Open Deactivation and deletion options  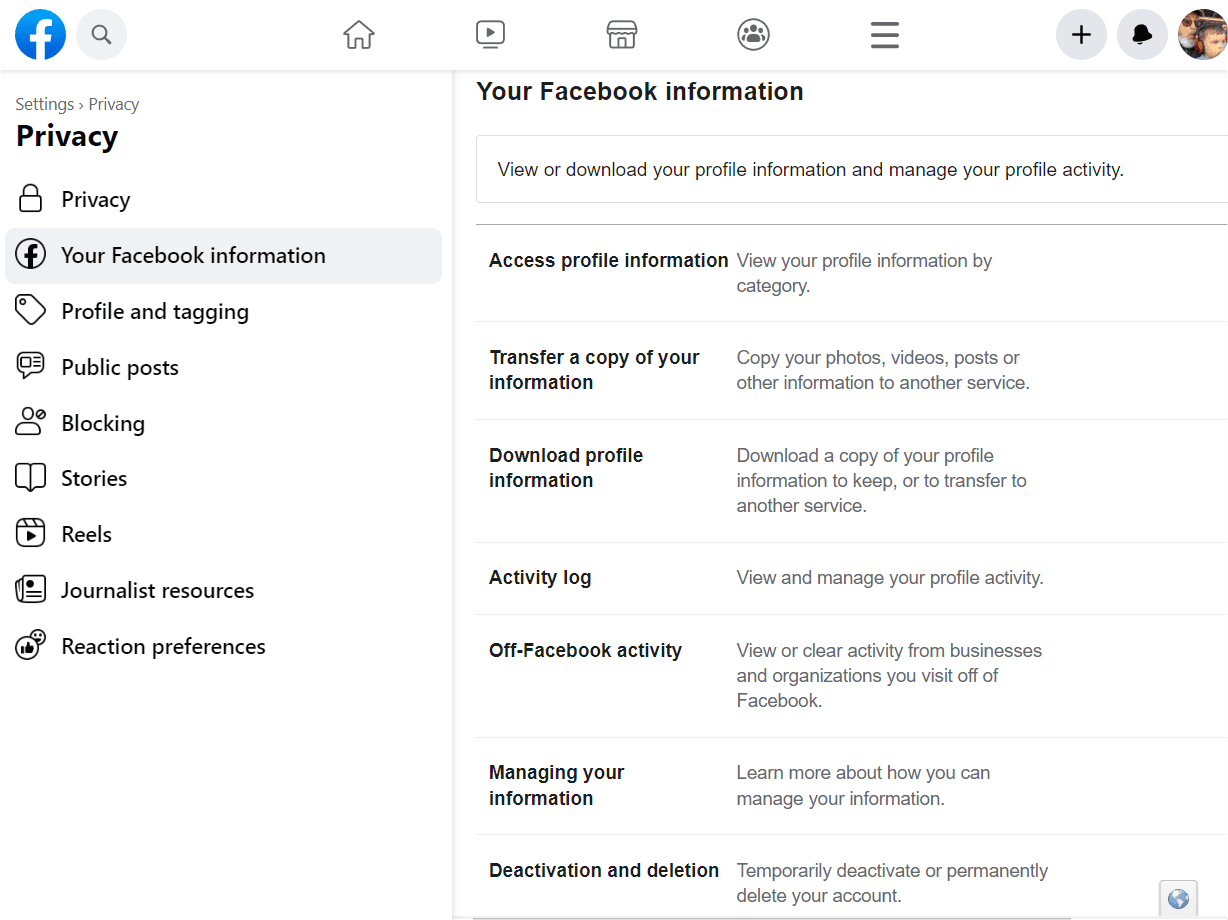pos(604,870)
